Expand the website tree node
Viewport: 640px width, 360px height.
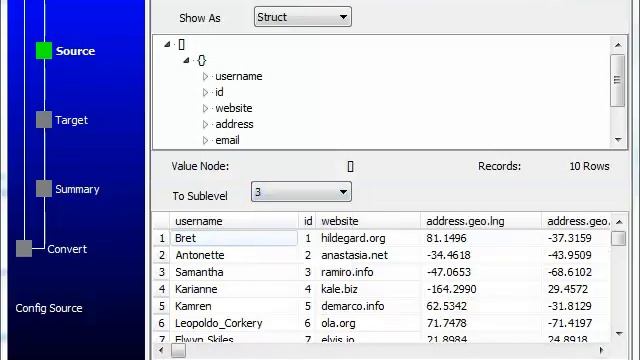[205, 108]
